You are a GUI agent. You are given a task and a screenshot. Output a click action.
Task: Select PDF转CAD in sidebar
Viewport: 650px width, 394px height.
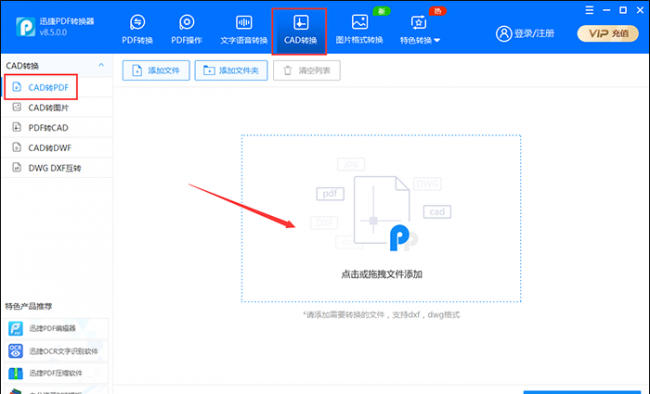tap(57, 127)
